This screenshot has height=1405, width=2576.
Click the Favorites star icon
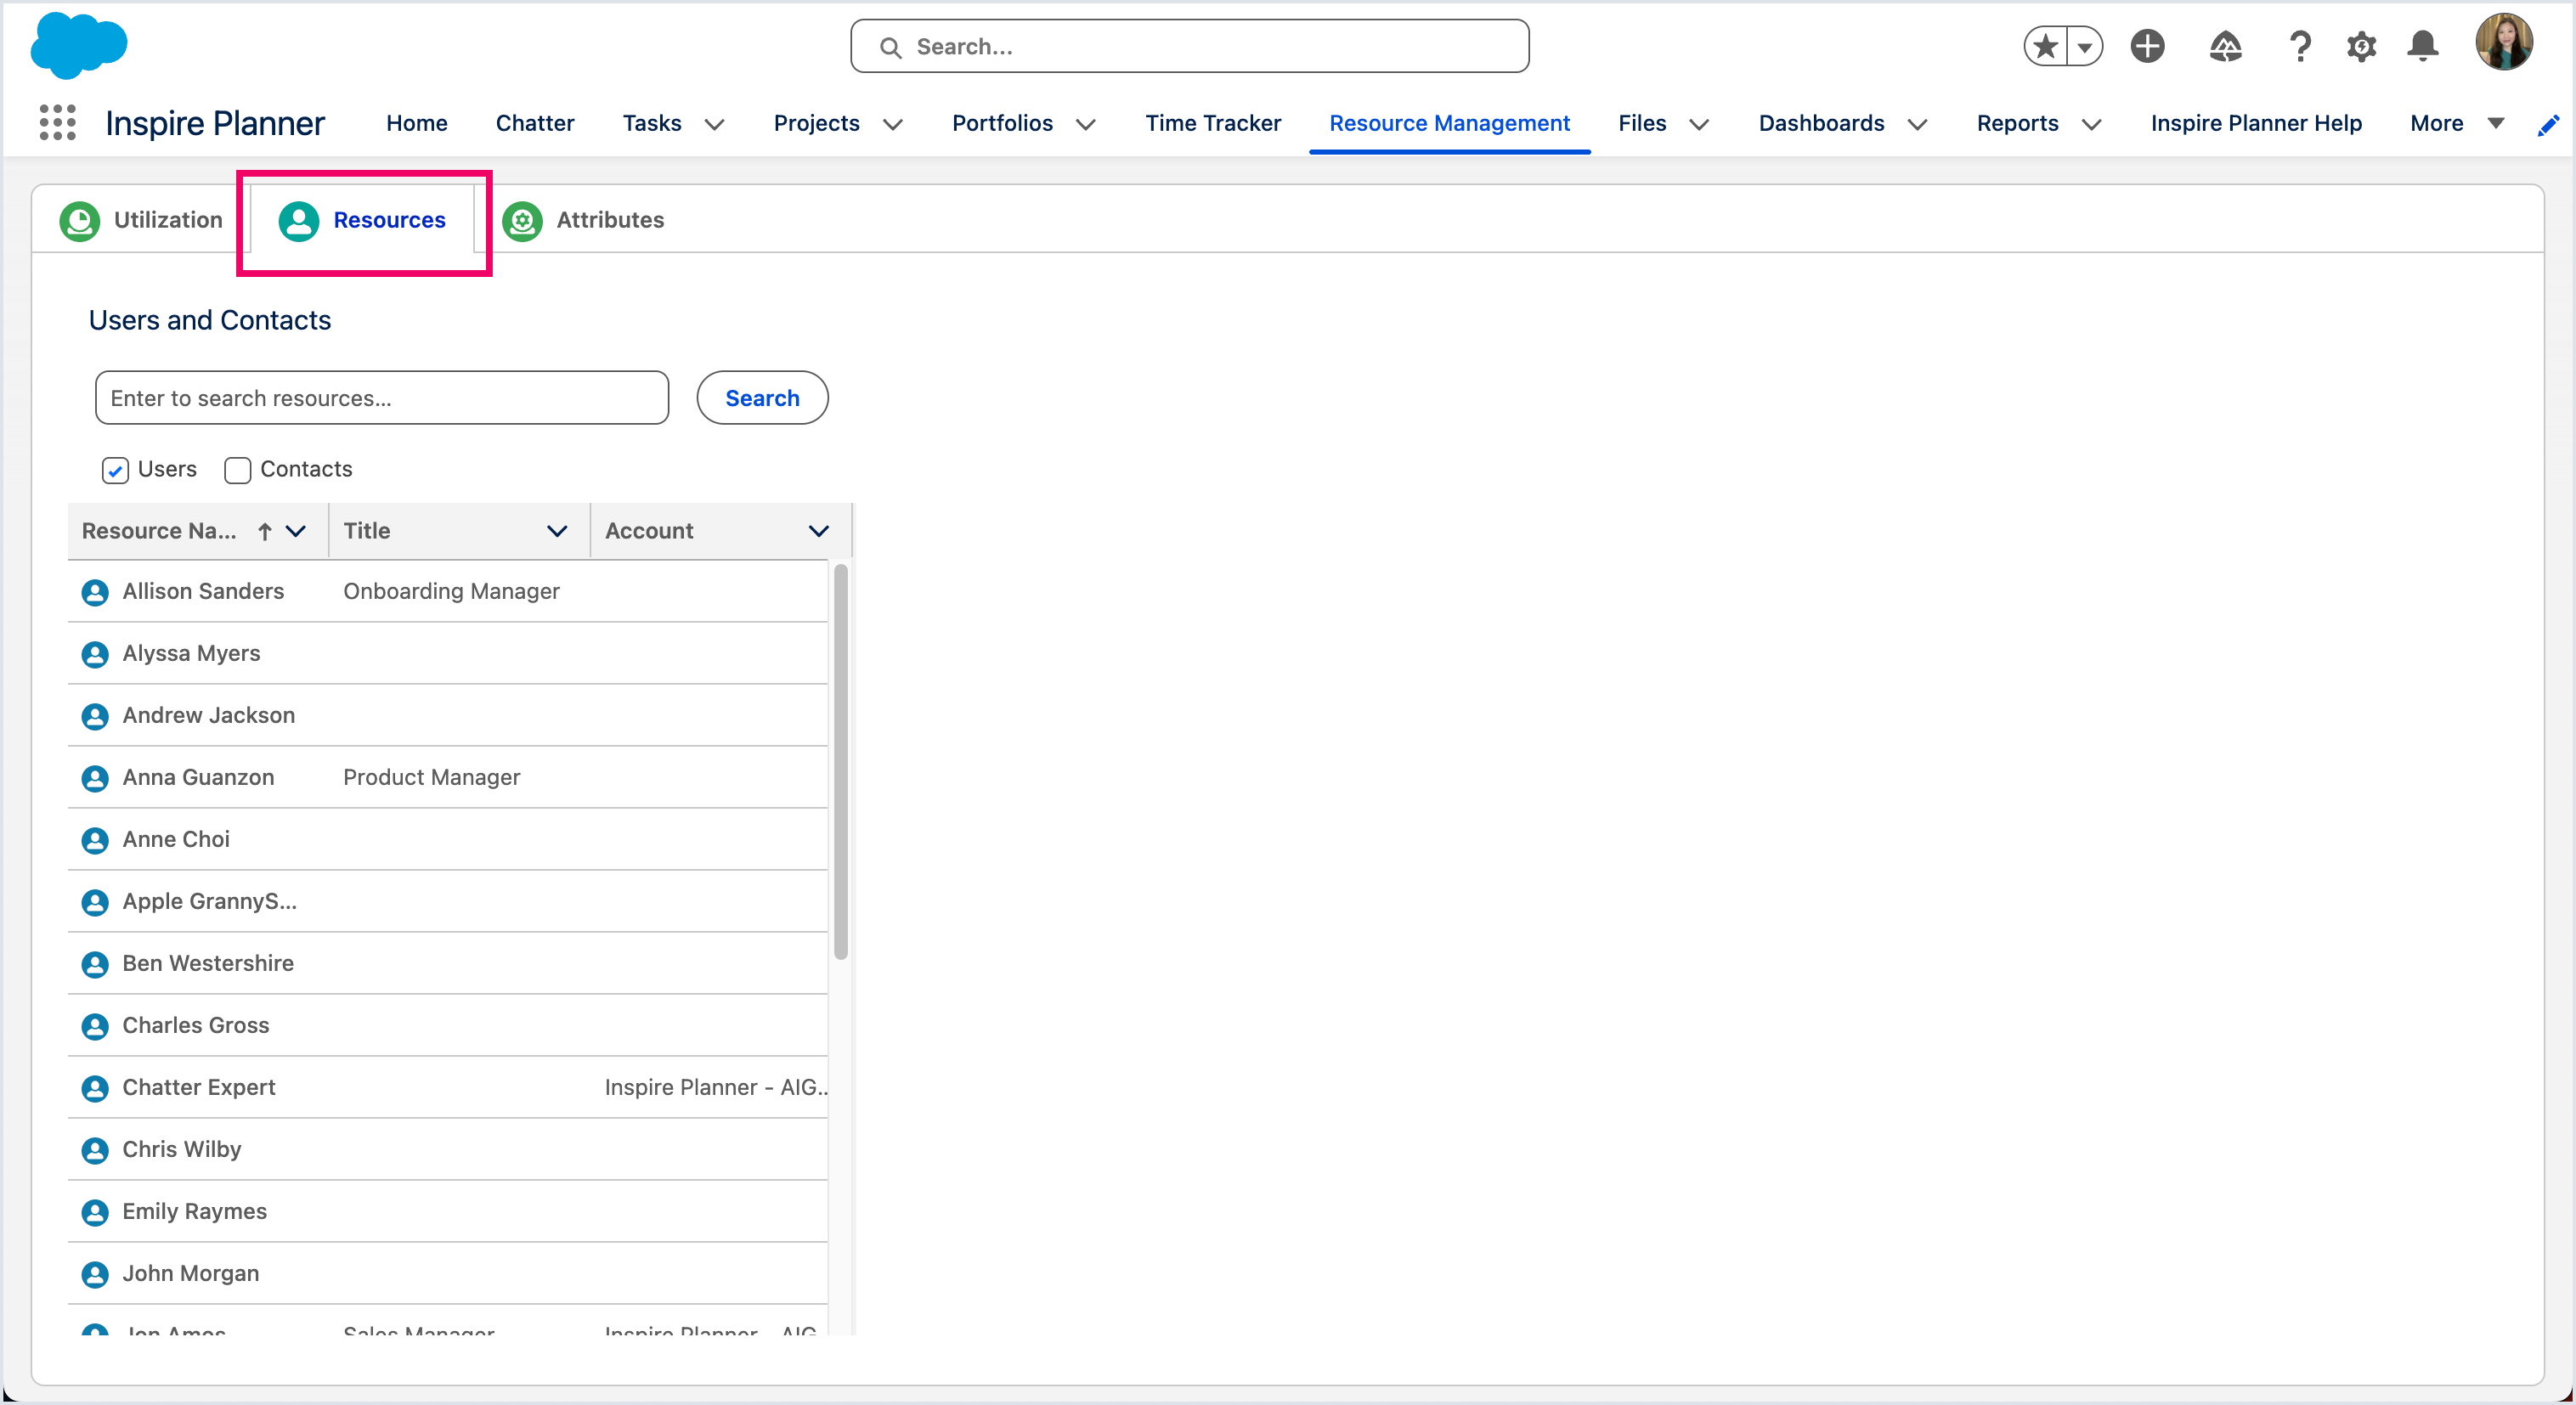tap(2045, 46)
